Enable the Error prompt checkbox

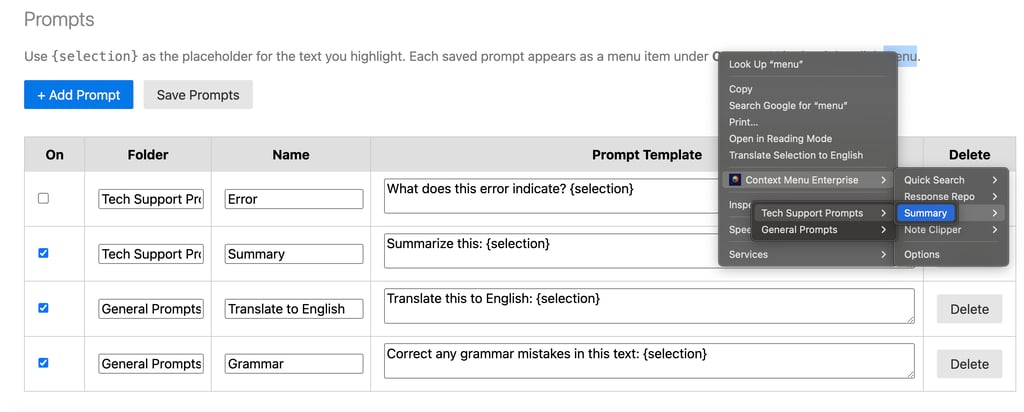43,198
